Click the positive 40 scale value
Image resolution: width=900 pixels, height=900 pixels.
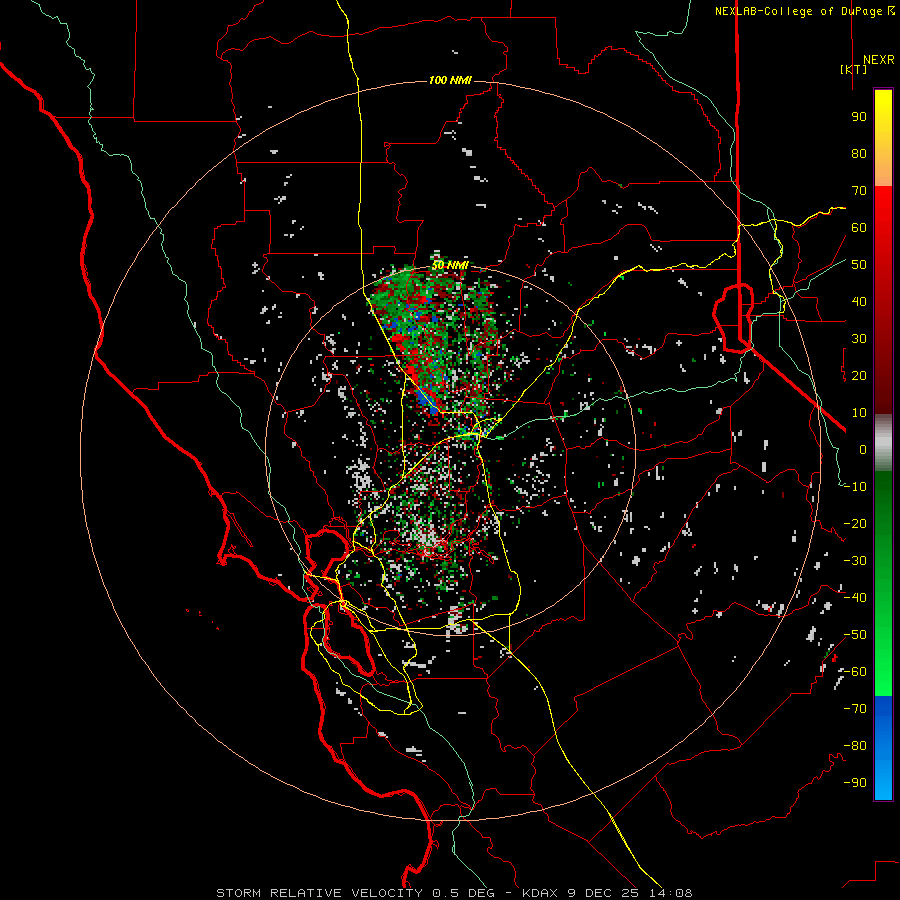click(859, 302)
